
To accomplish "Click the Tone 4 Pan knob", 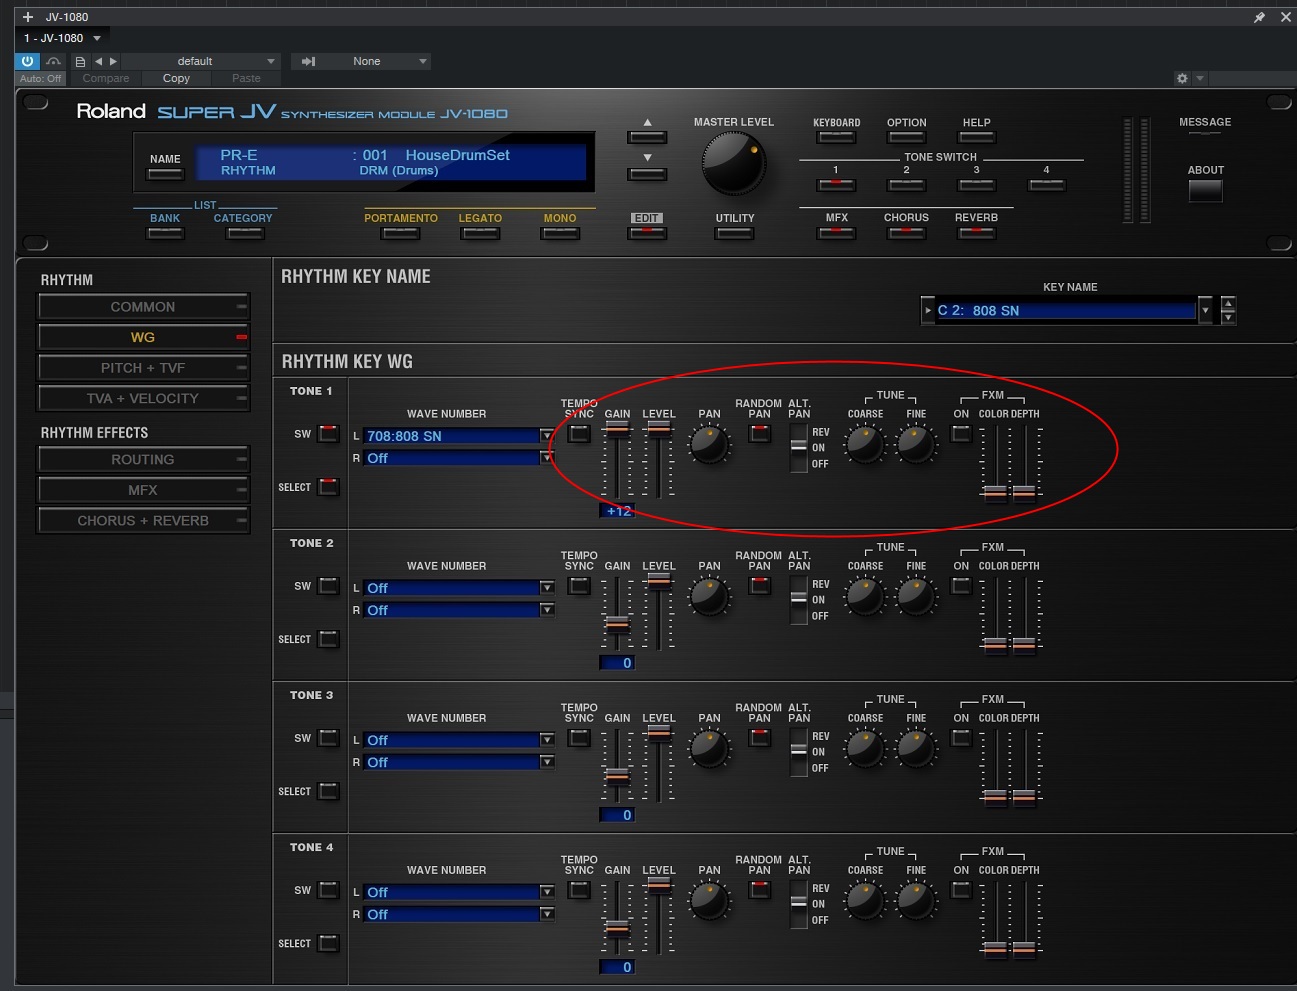I will (709, 900).
